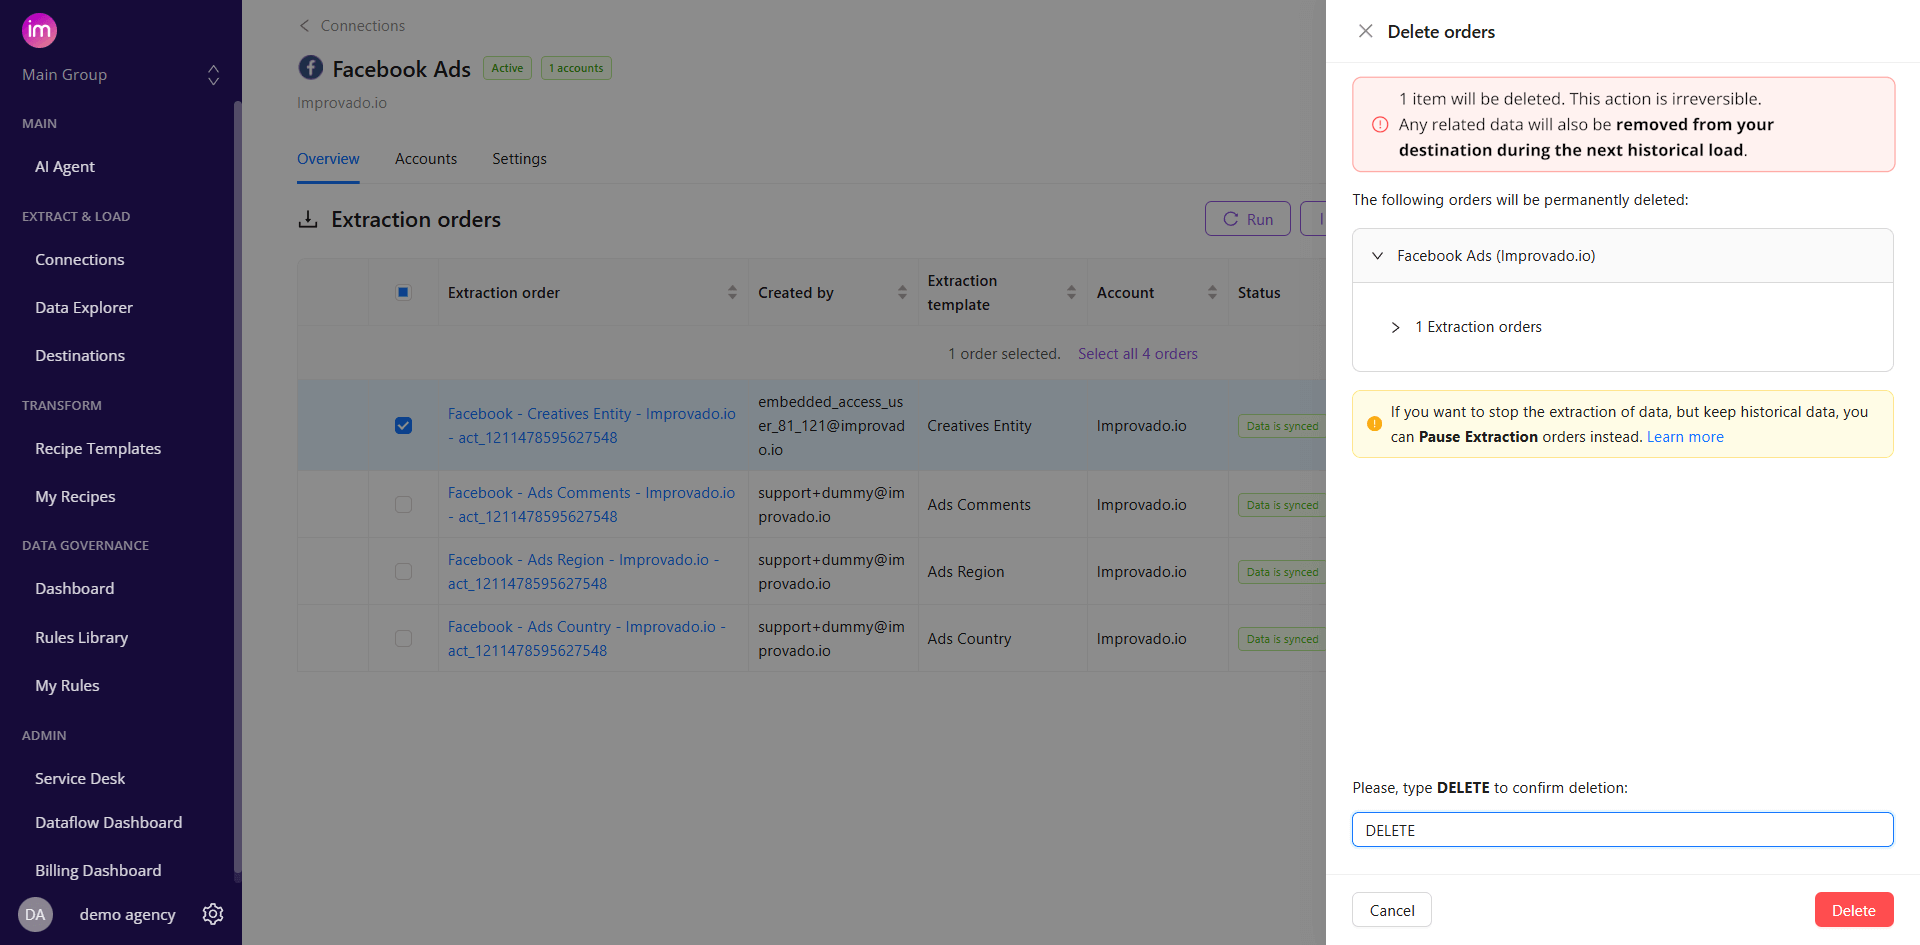This screenshot has width=1920, height=945.
Task: Check the Ads Country order checkbox
Action: coord(403,638)
